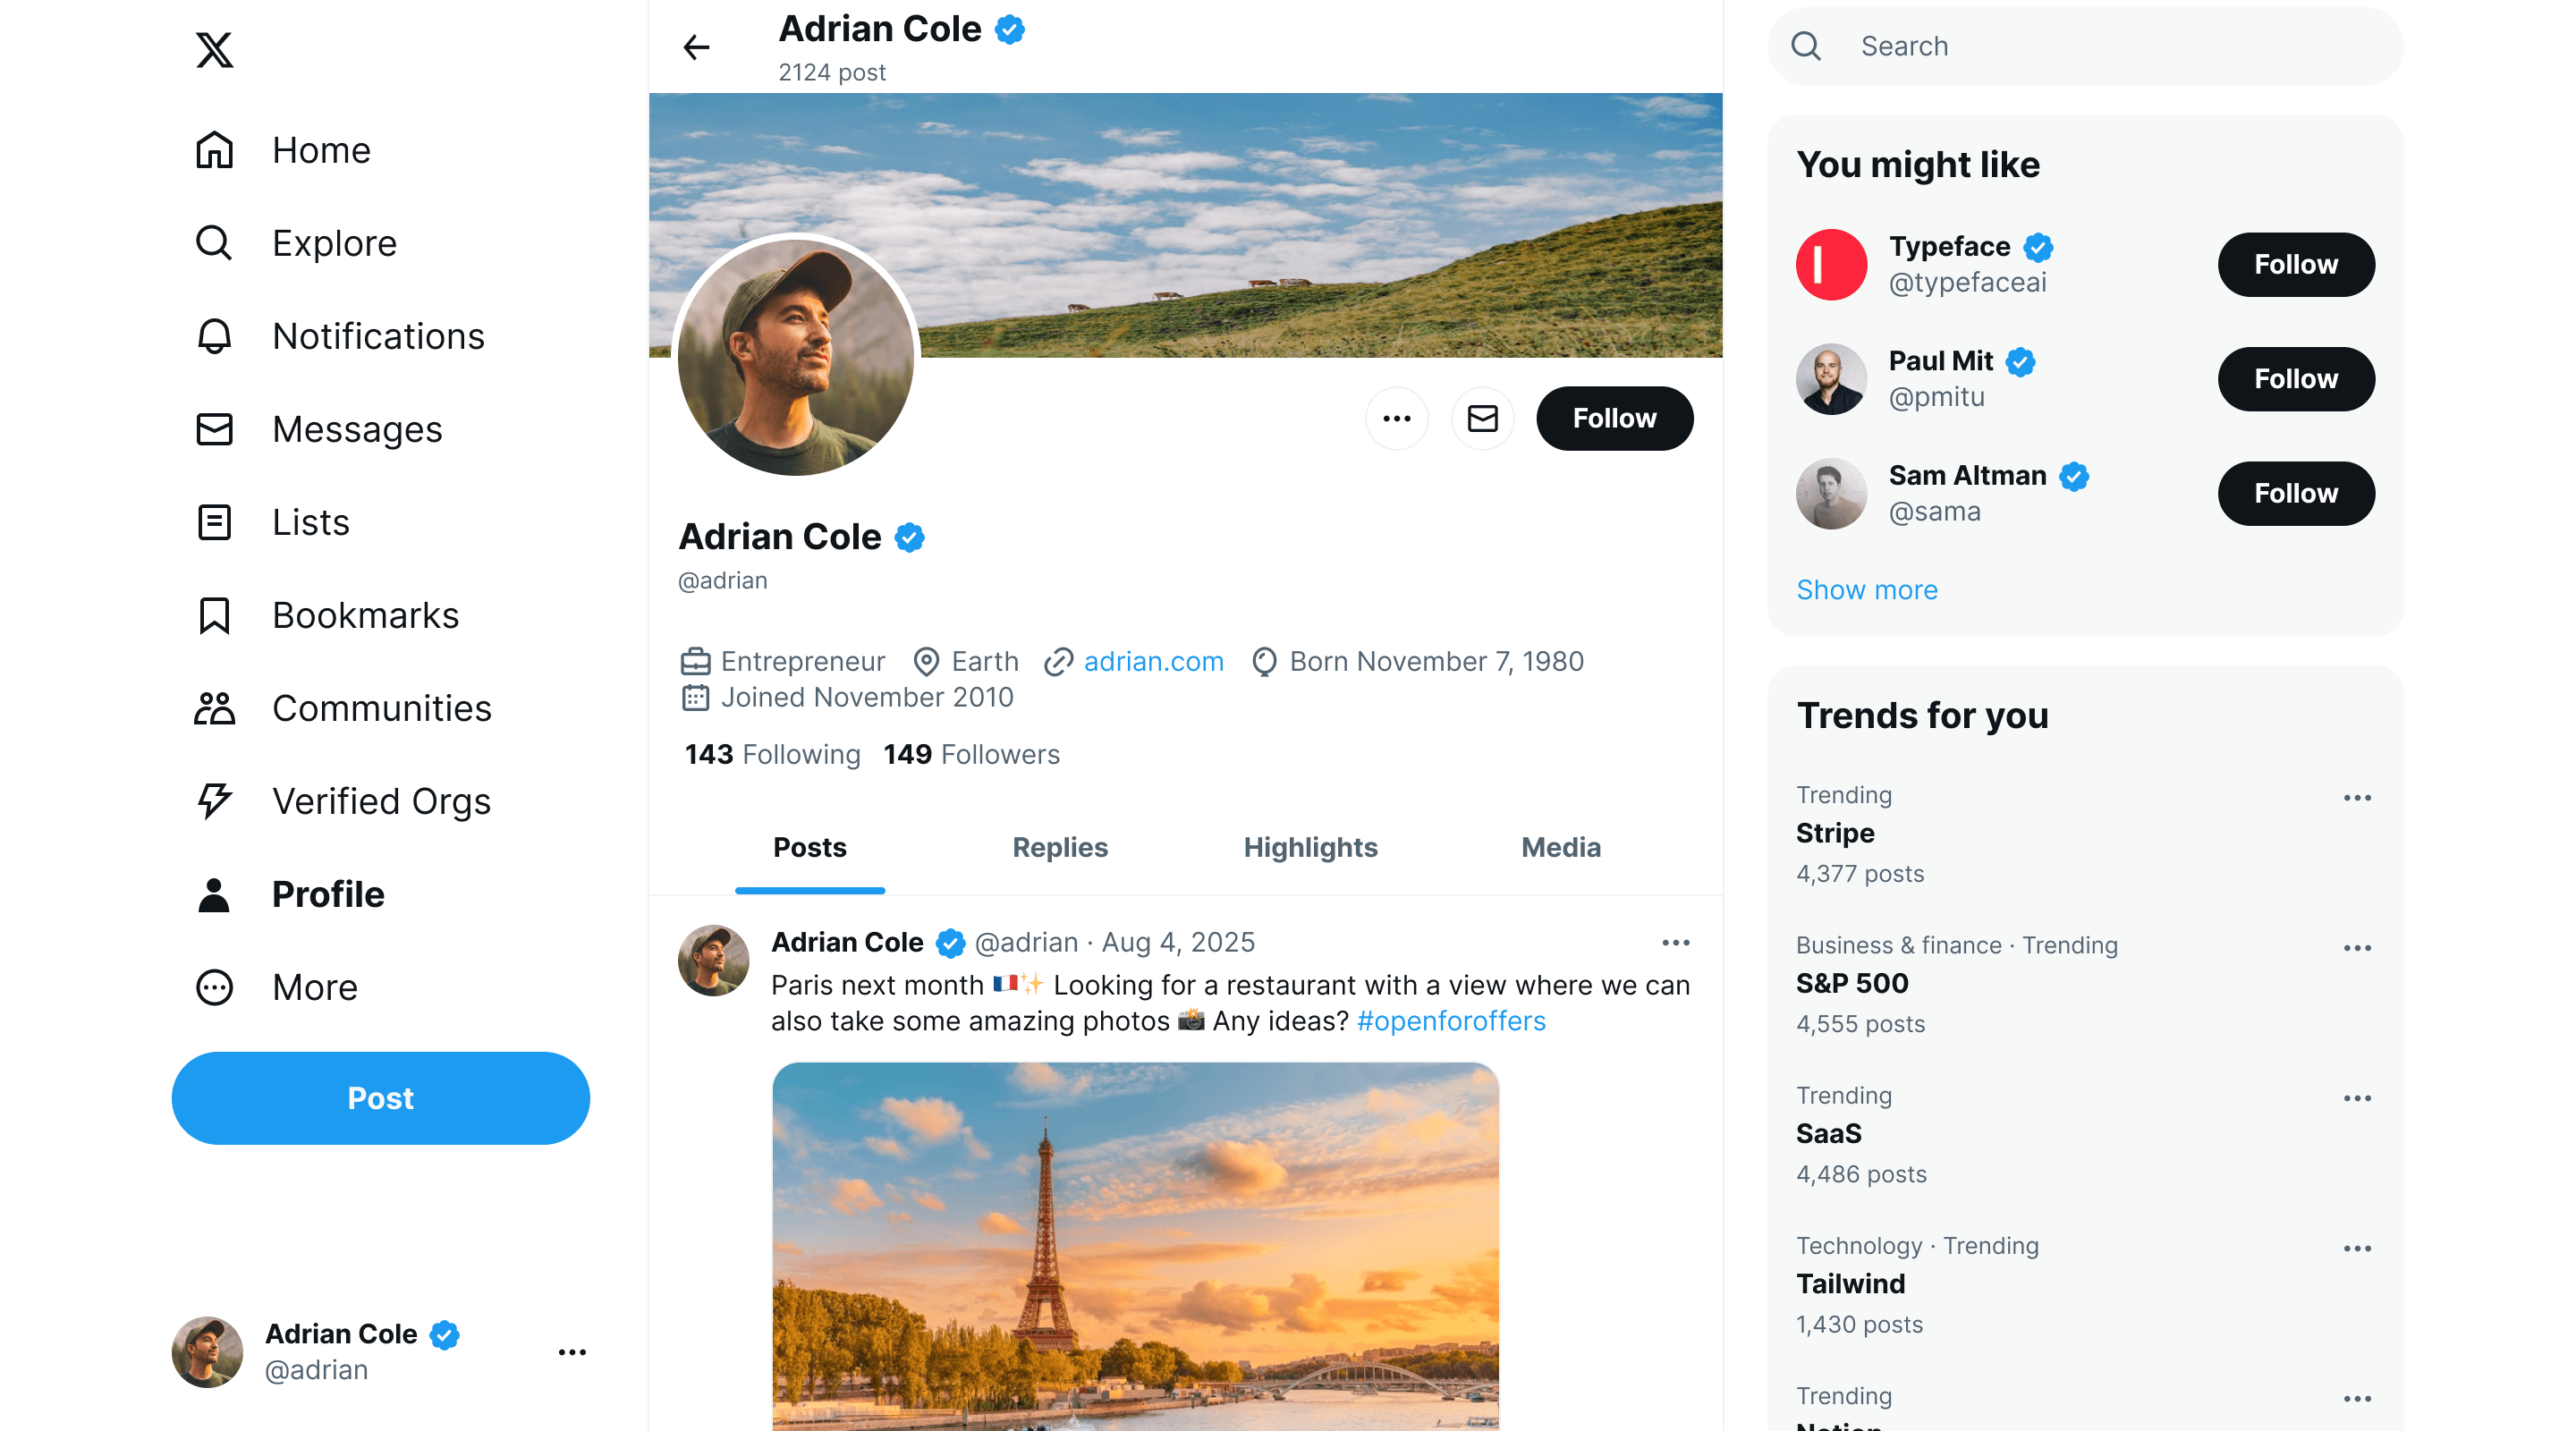Viewport: 2576px width, 1431px height.
Task: Open the Lists section
Action: 310,522
